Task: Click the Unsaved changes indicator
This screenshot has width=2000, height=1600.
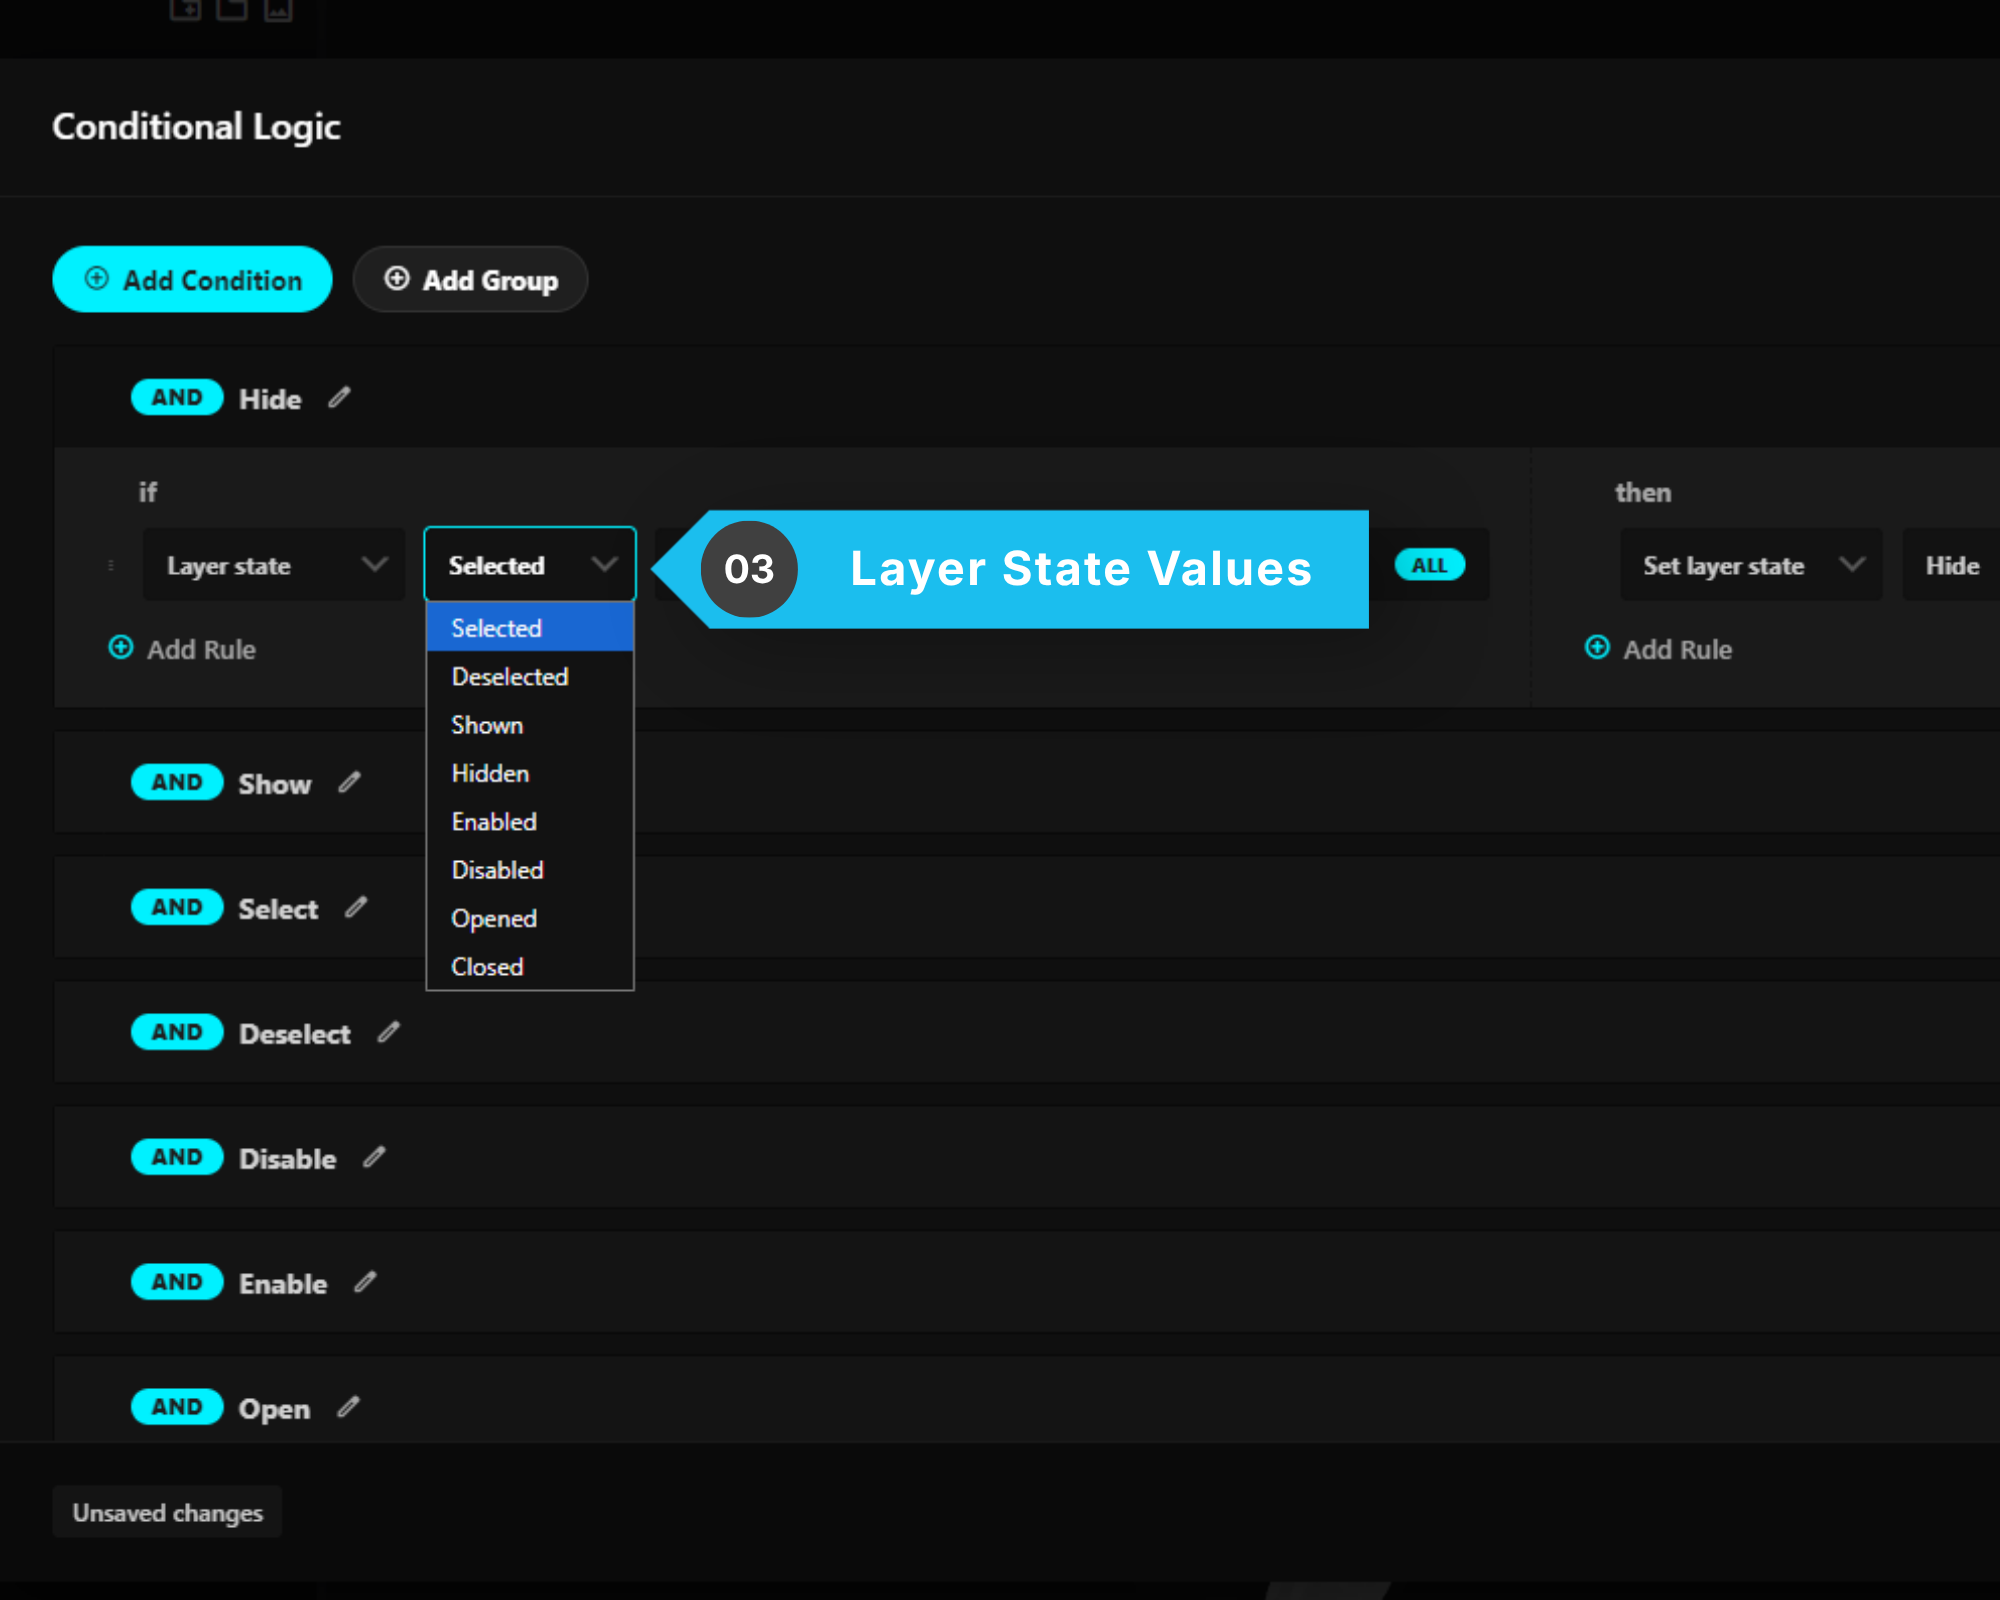Action: point(167,1512)
